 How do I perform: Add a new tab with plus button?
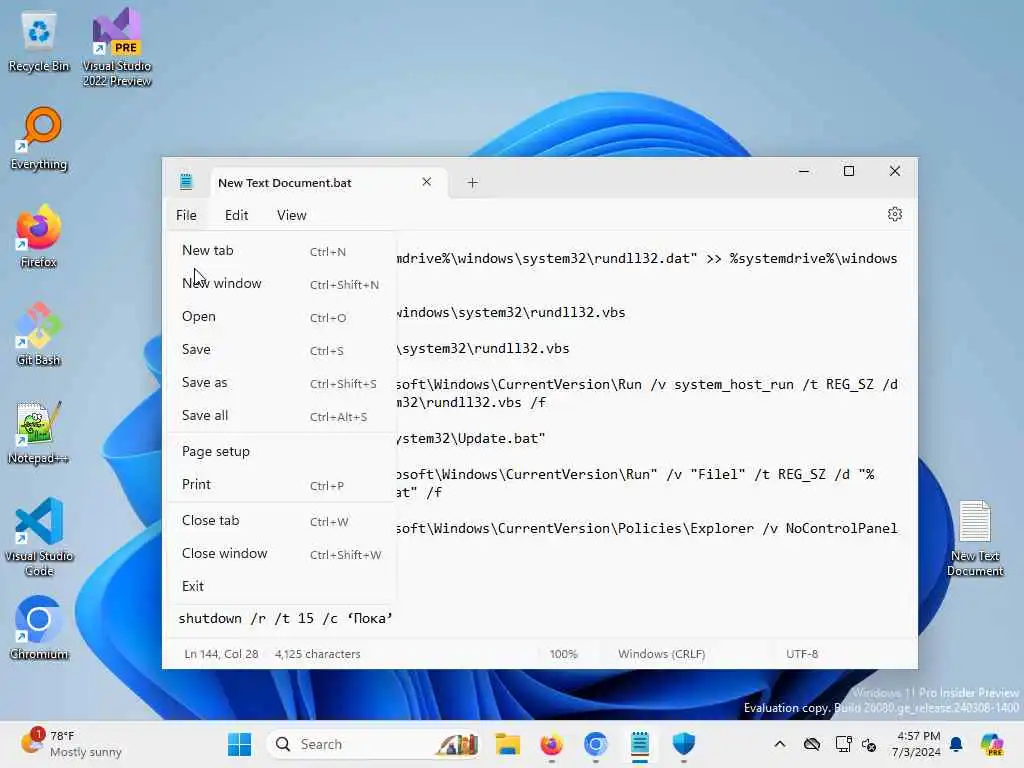[x=472, y=183]
